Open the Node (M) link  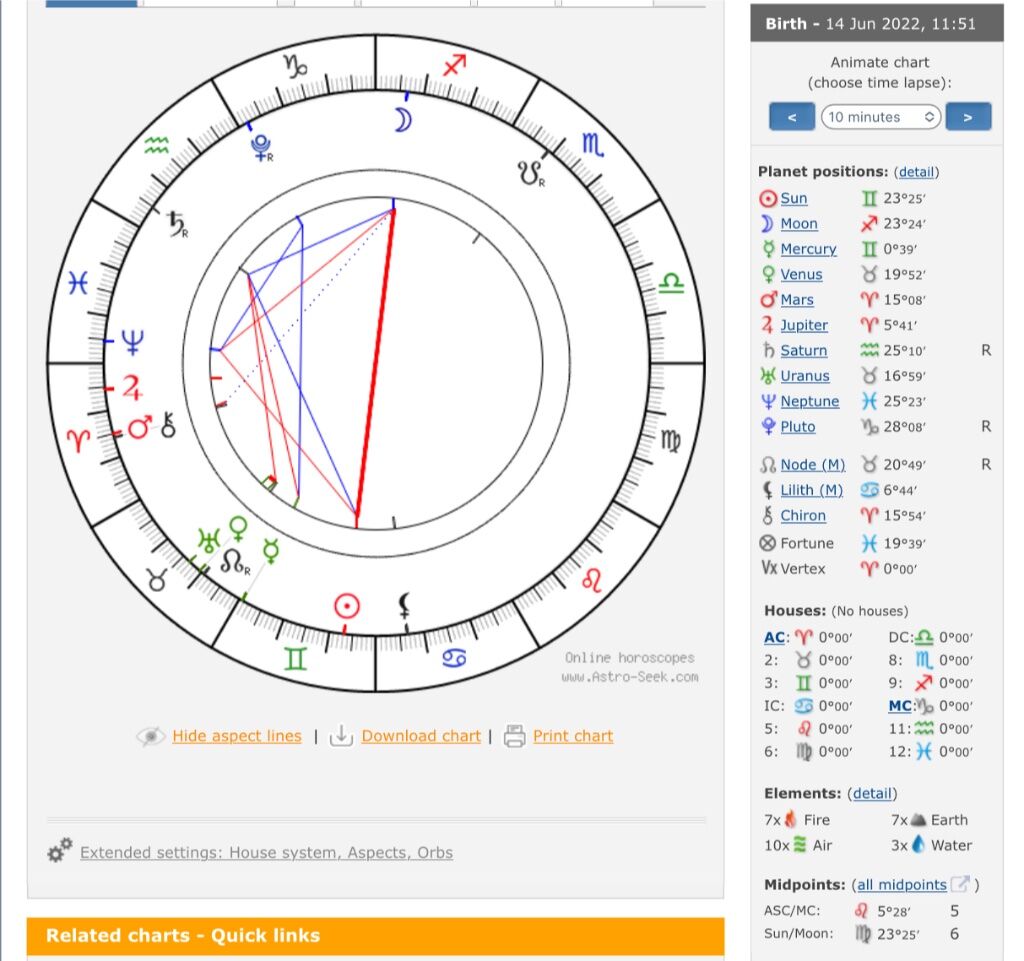(813, 465)
